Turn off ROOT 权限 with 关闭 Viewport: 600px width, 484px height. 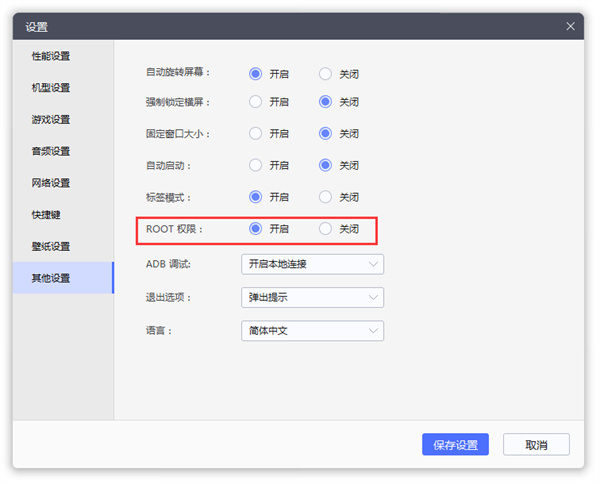(325, 229)
